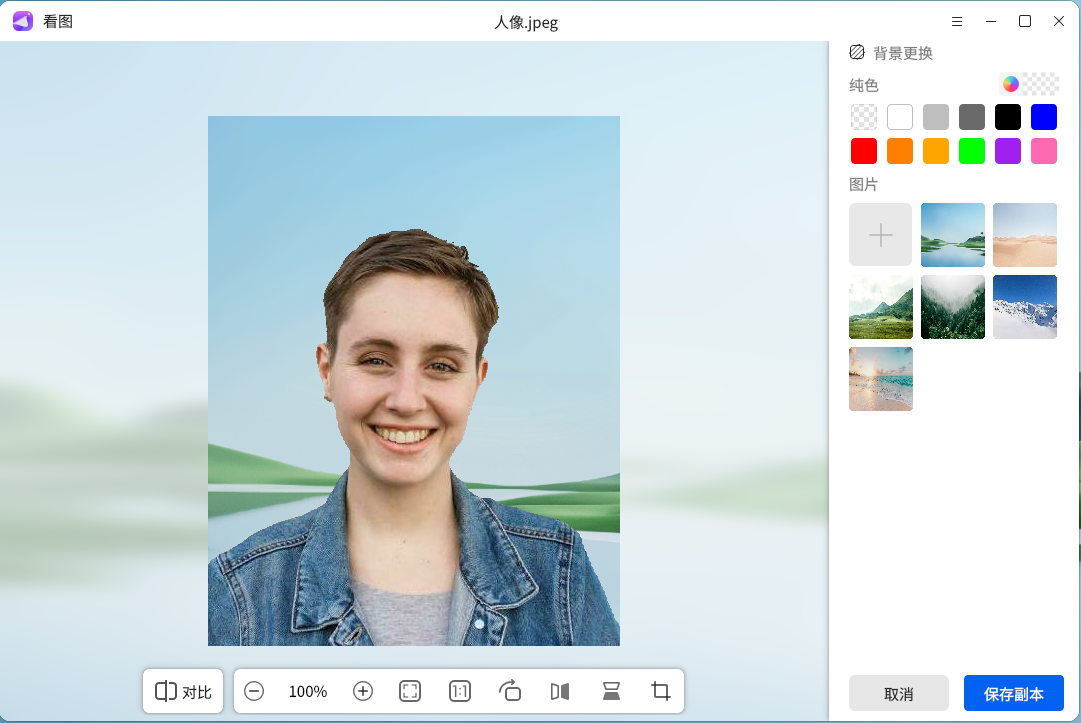Rotate the image using rotate icon

[510, 691]
